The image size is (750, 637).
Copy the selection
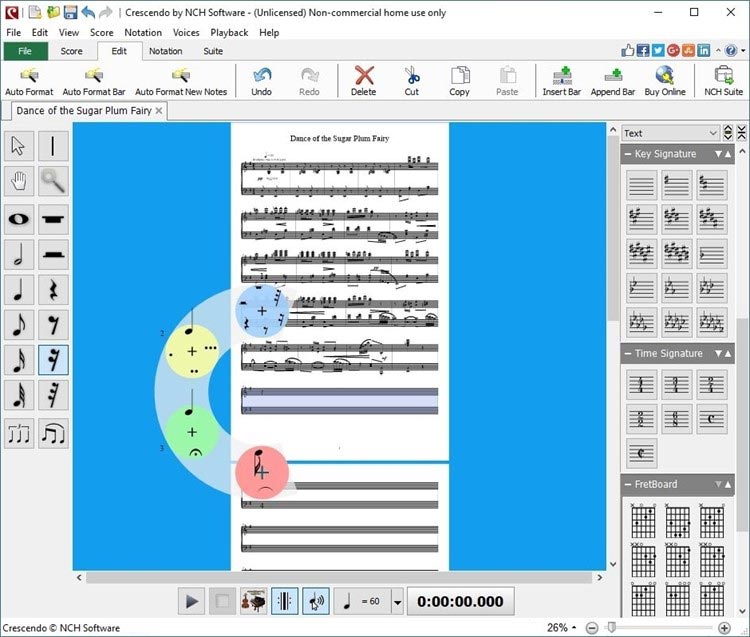point(459,81)
